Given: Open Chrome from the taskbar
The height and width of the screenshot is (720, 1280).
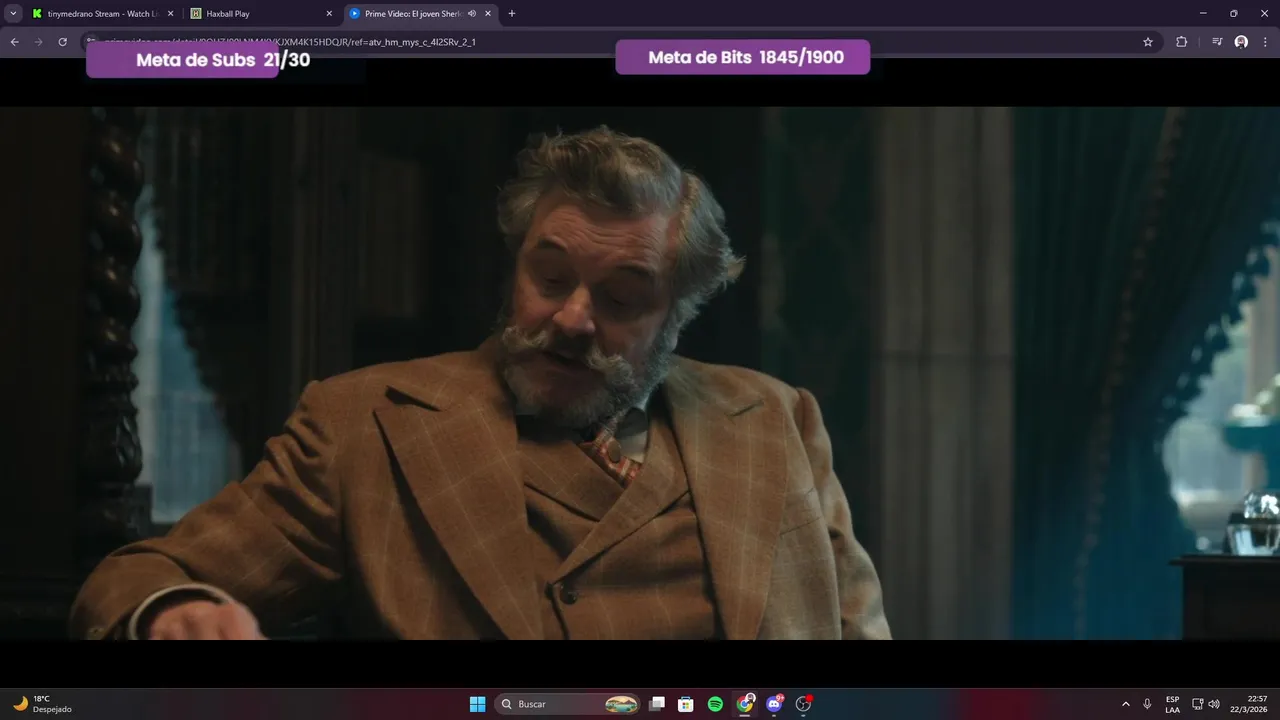Looking at the screenshot, I should 745,704.
